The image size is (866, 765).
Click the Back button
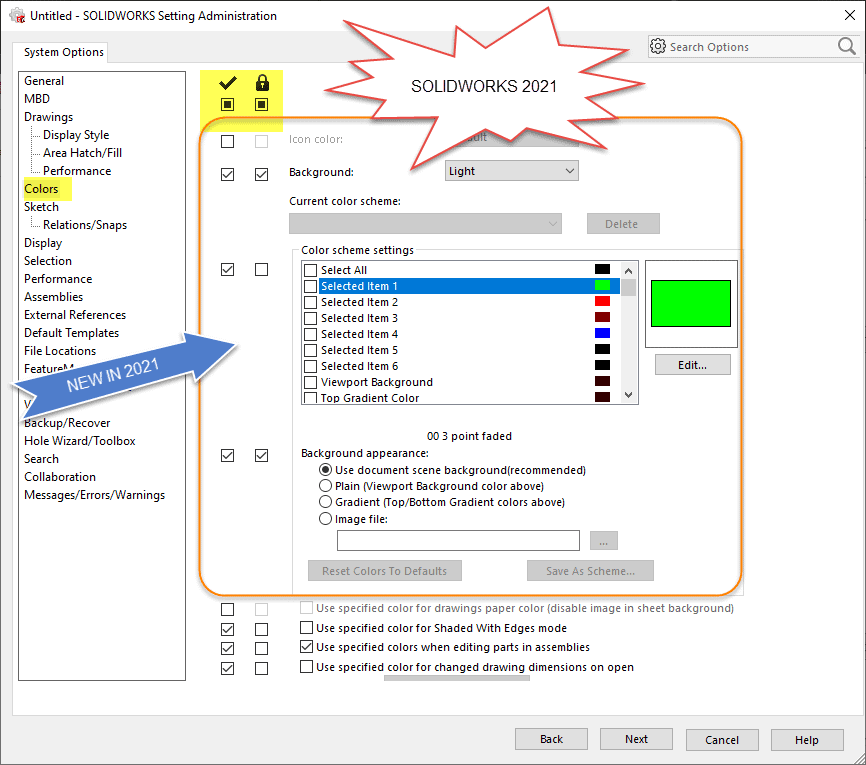551,739
